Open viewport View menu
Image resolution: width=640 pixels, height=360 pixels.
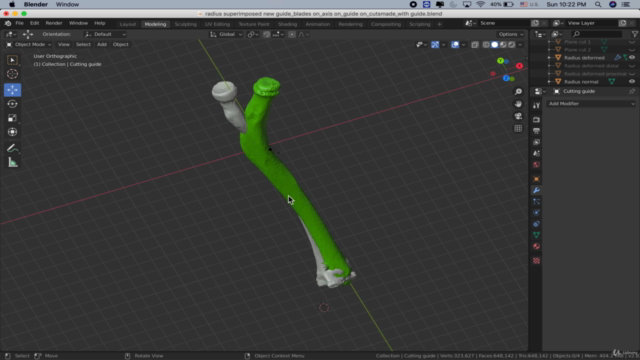pos(63,44)
